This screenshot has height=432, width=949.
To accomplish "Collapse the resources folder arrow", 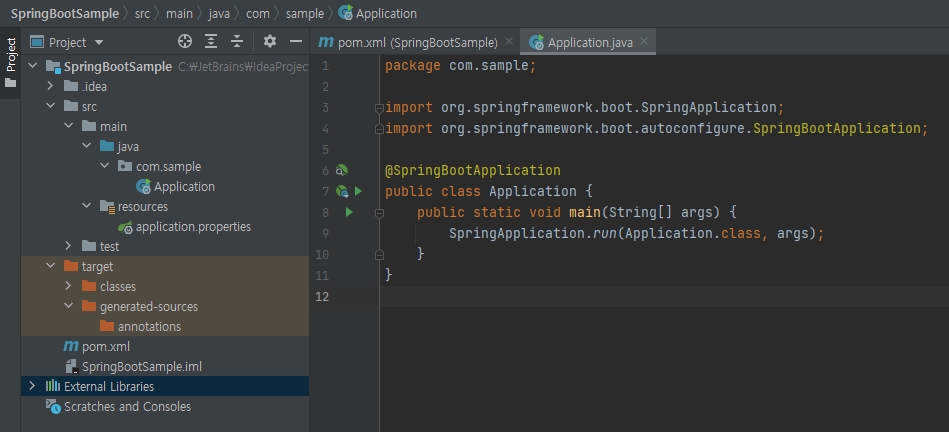I will coord(87,206).
